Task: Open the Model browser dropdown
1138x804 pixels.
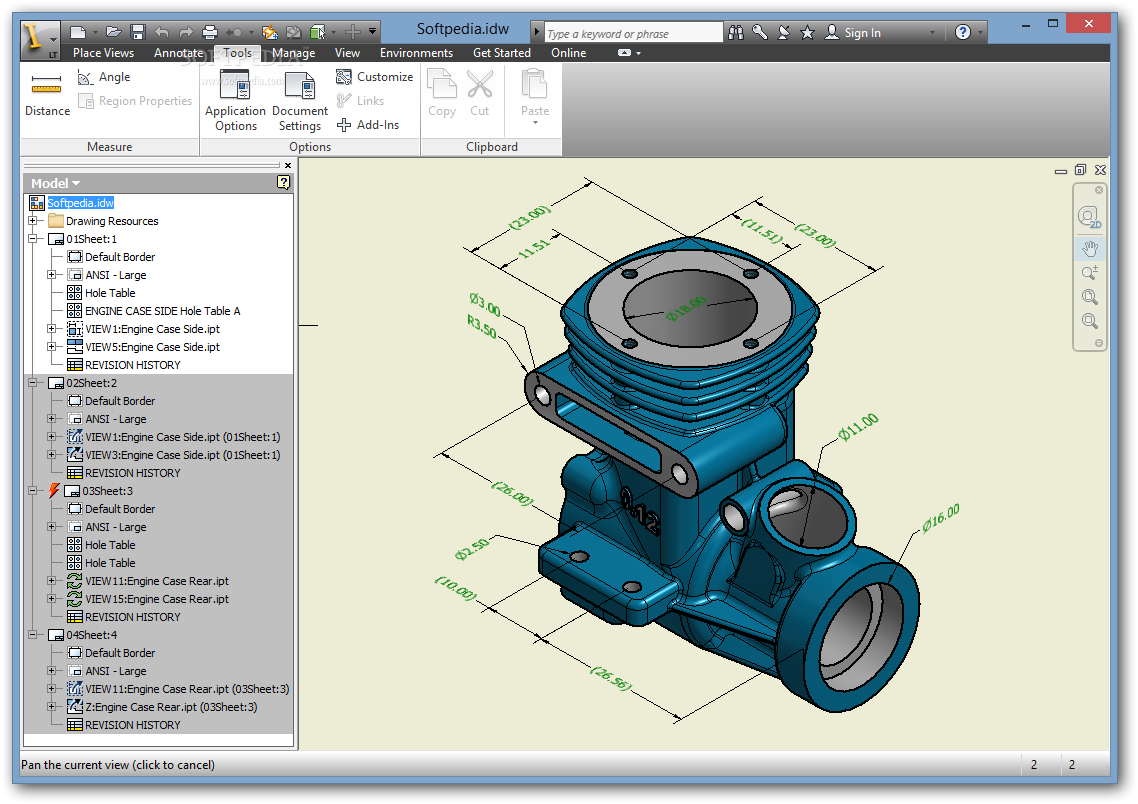Action: 55,183
